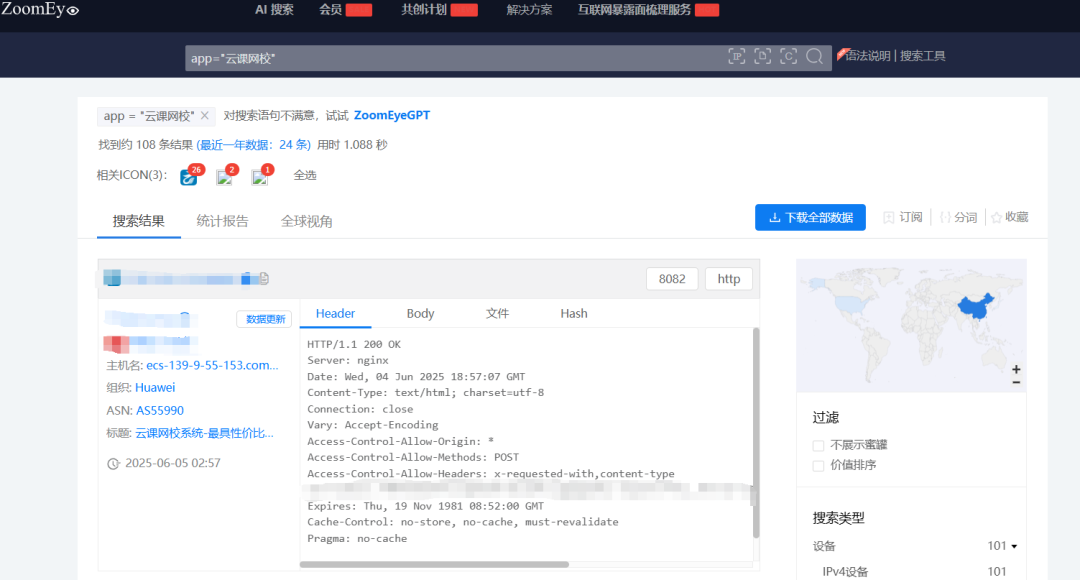Remove the app = "云课网校" filter tag
Image resolution: width=1080 pixels, height=580 pixels.
click(205, 116)
